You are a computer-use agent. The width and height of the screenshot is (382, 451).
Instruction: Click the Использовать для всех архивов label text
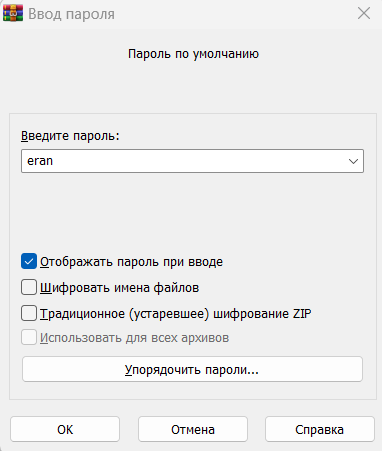[x=134, y=338]
